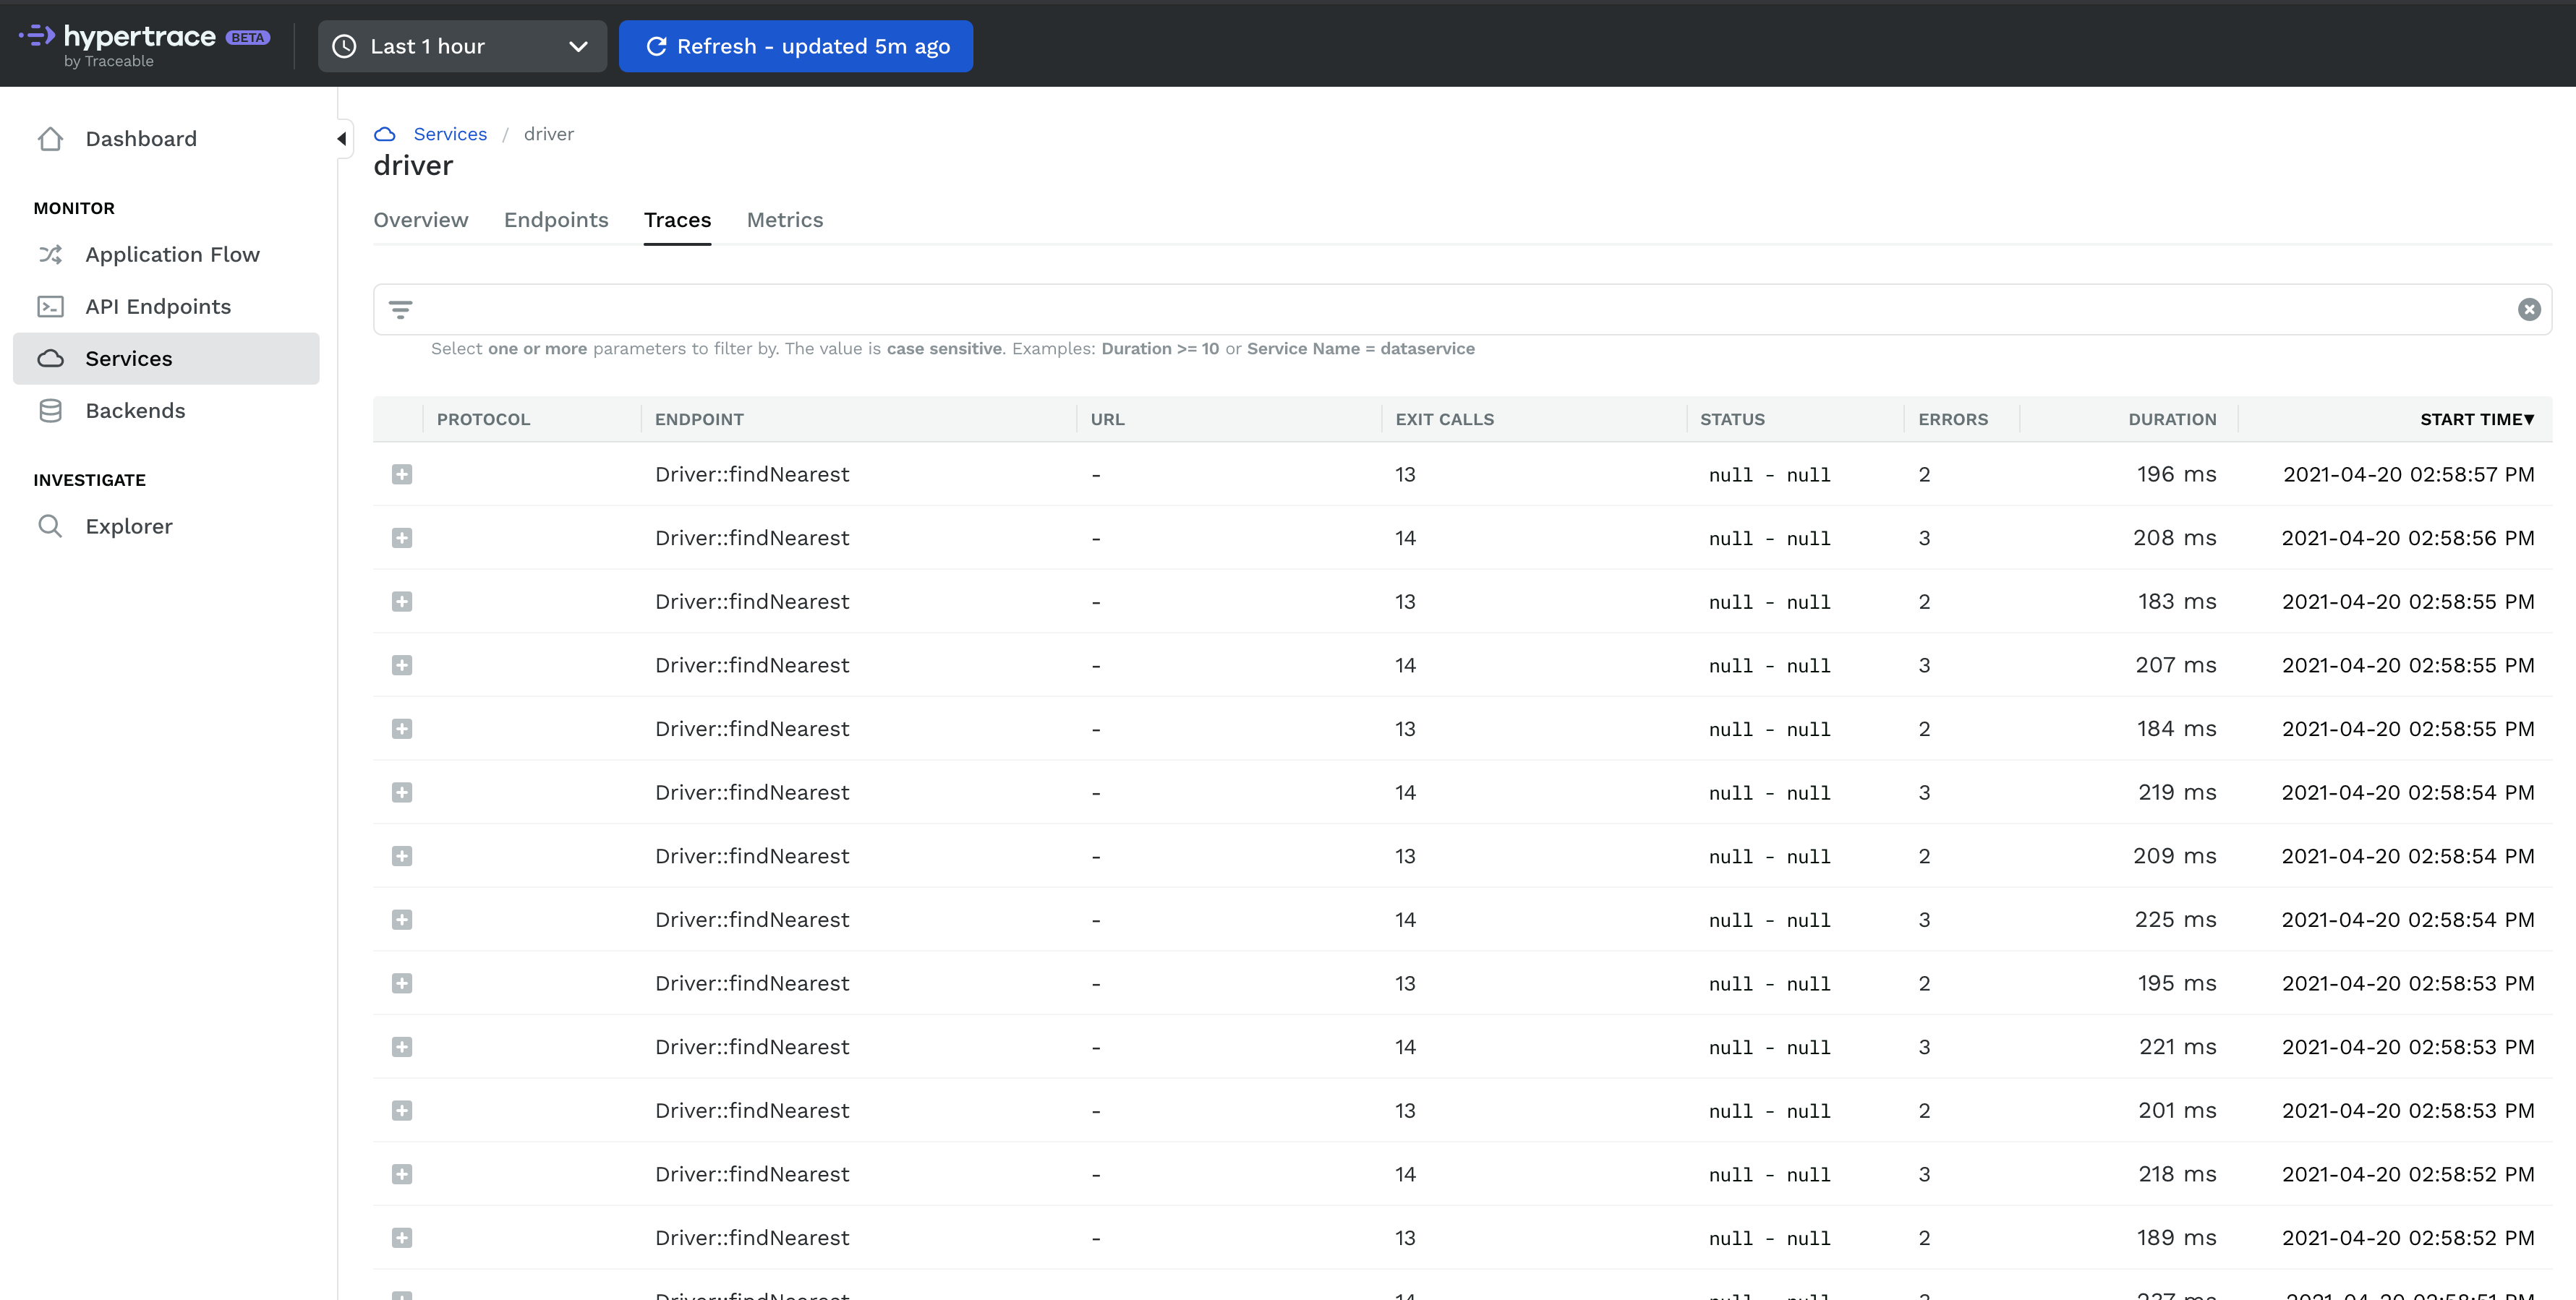Collapse the left navigation sidebar
This screenshot has width=2576, height=1300.
click(x=342, y=139)
